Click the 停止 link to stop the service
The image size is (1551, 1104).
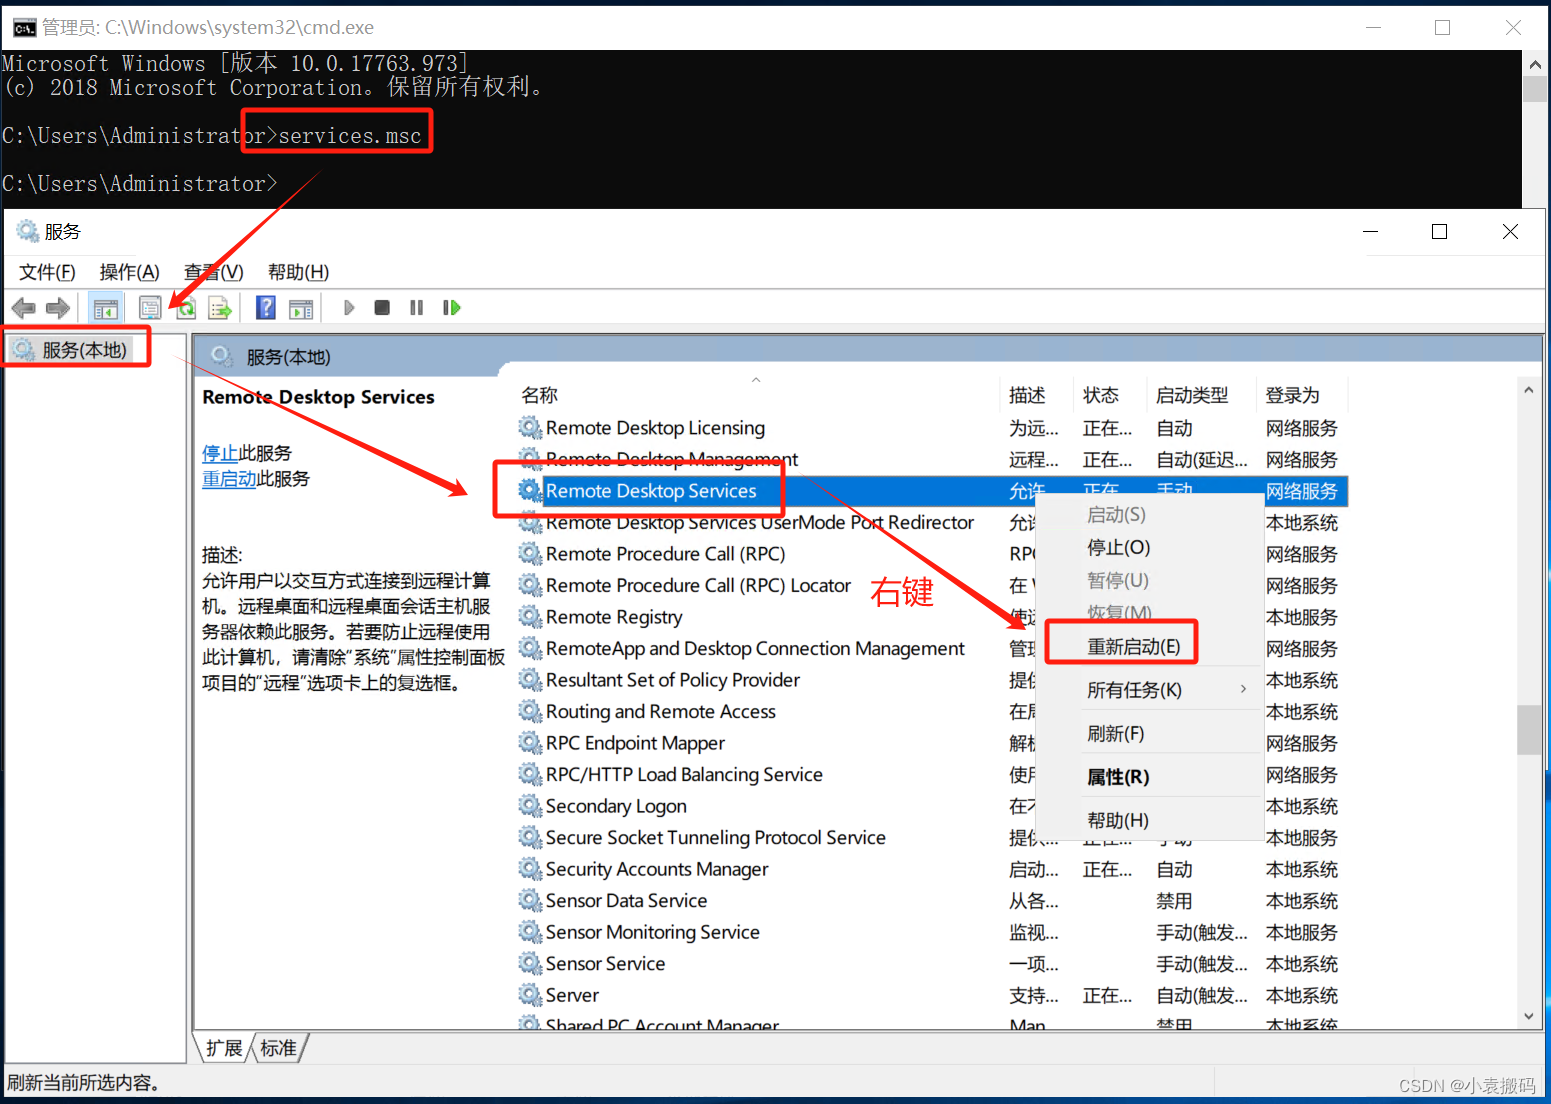tap(220, 453)
